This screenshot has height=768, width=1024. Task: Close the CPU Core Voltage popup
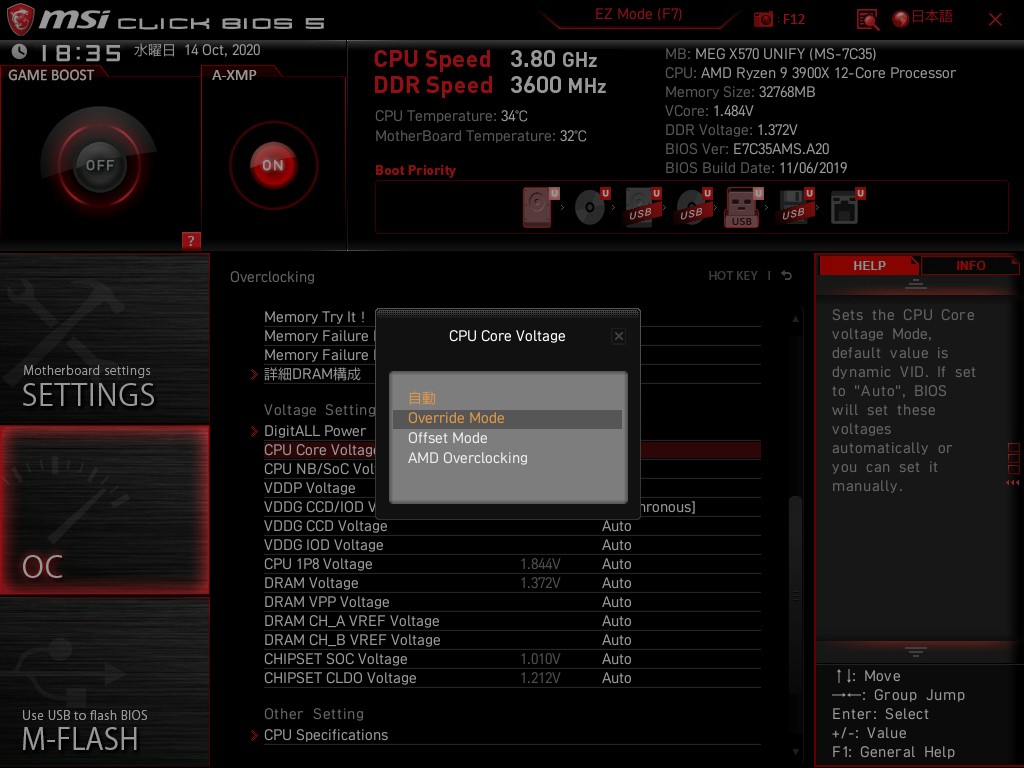click(618, 336)
